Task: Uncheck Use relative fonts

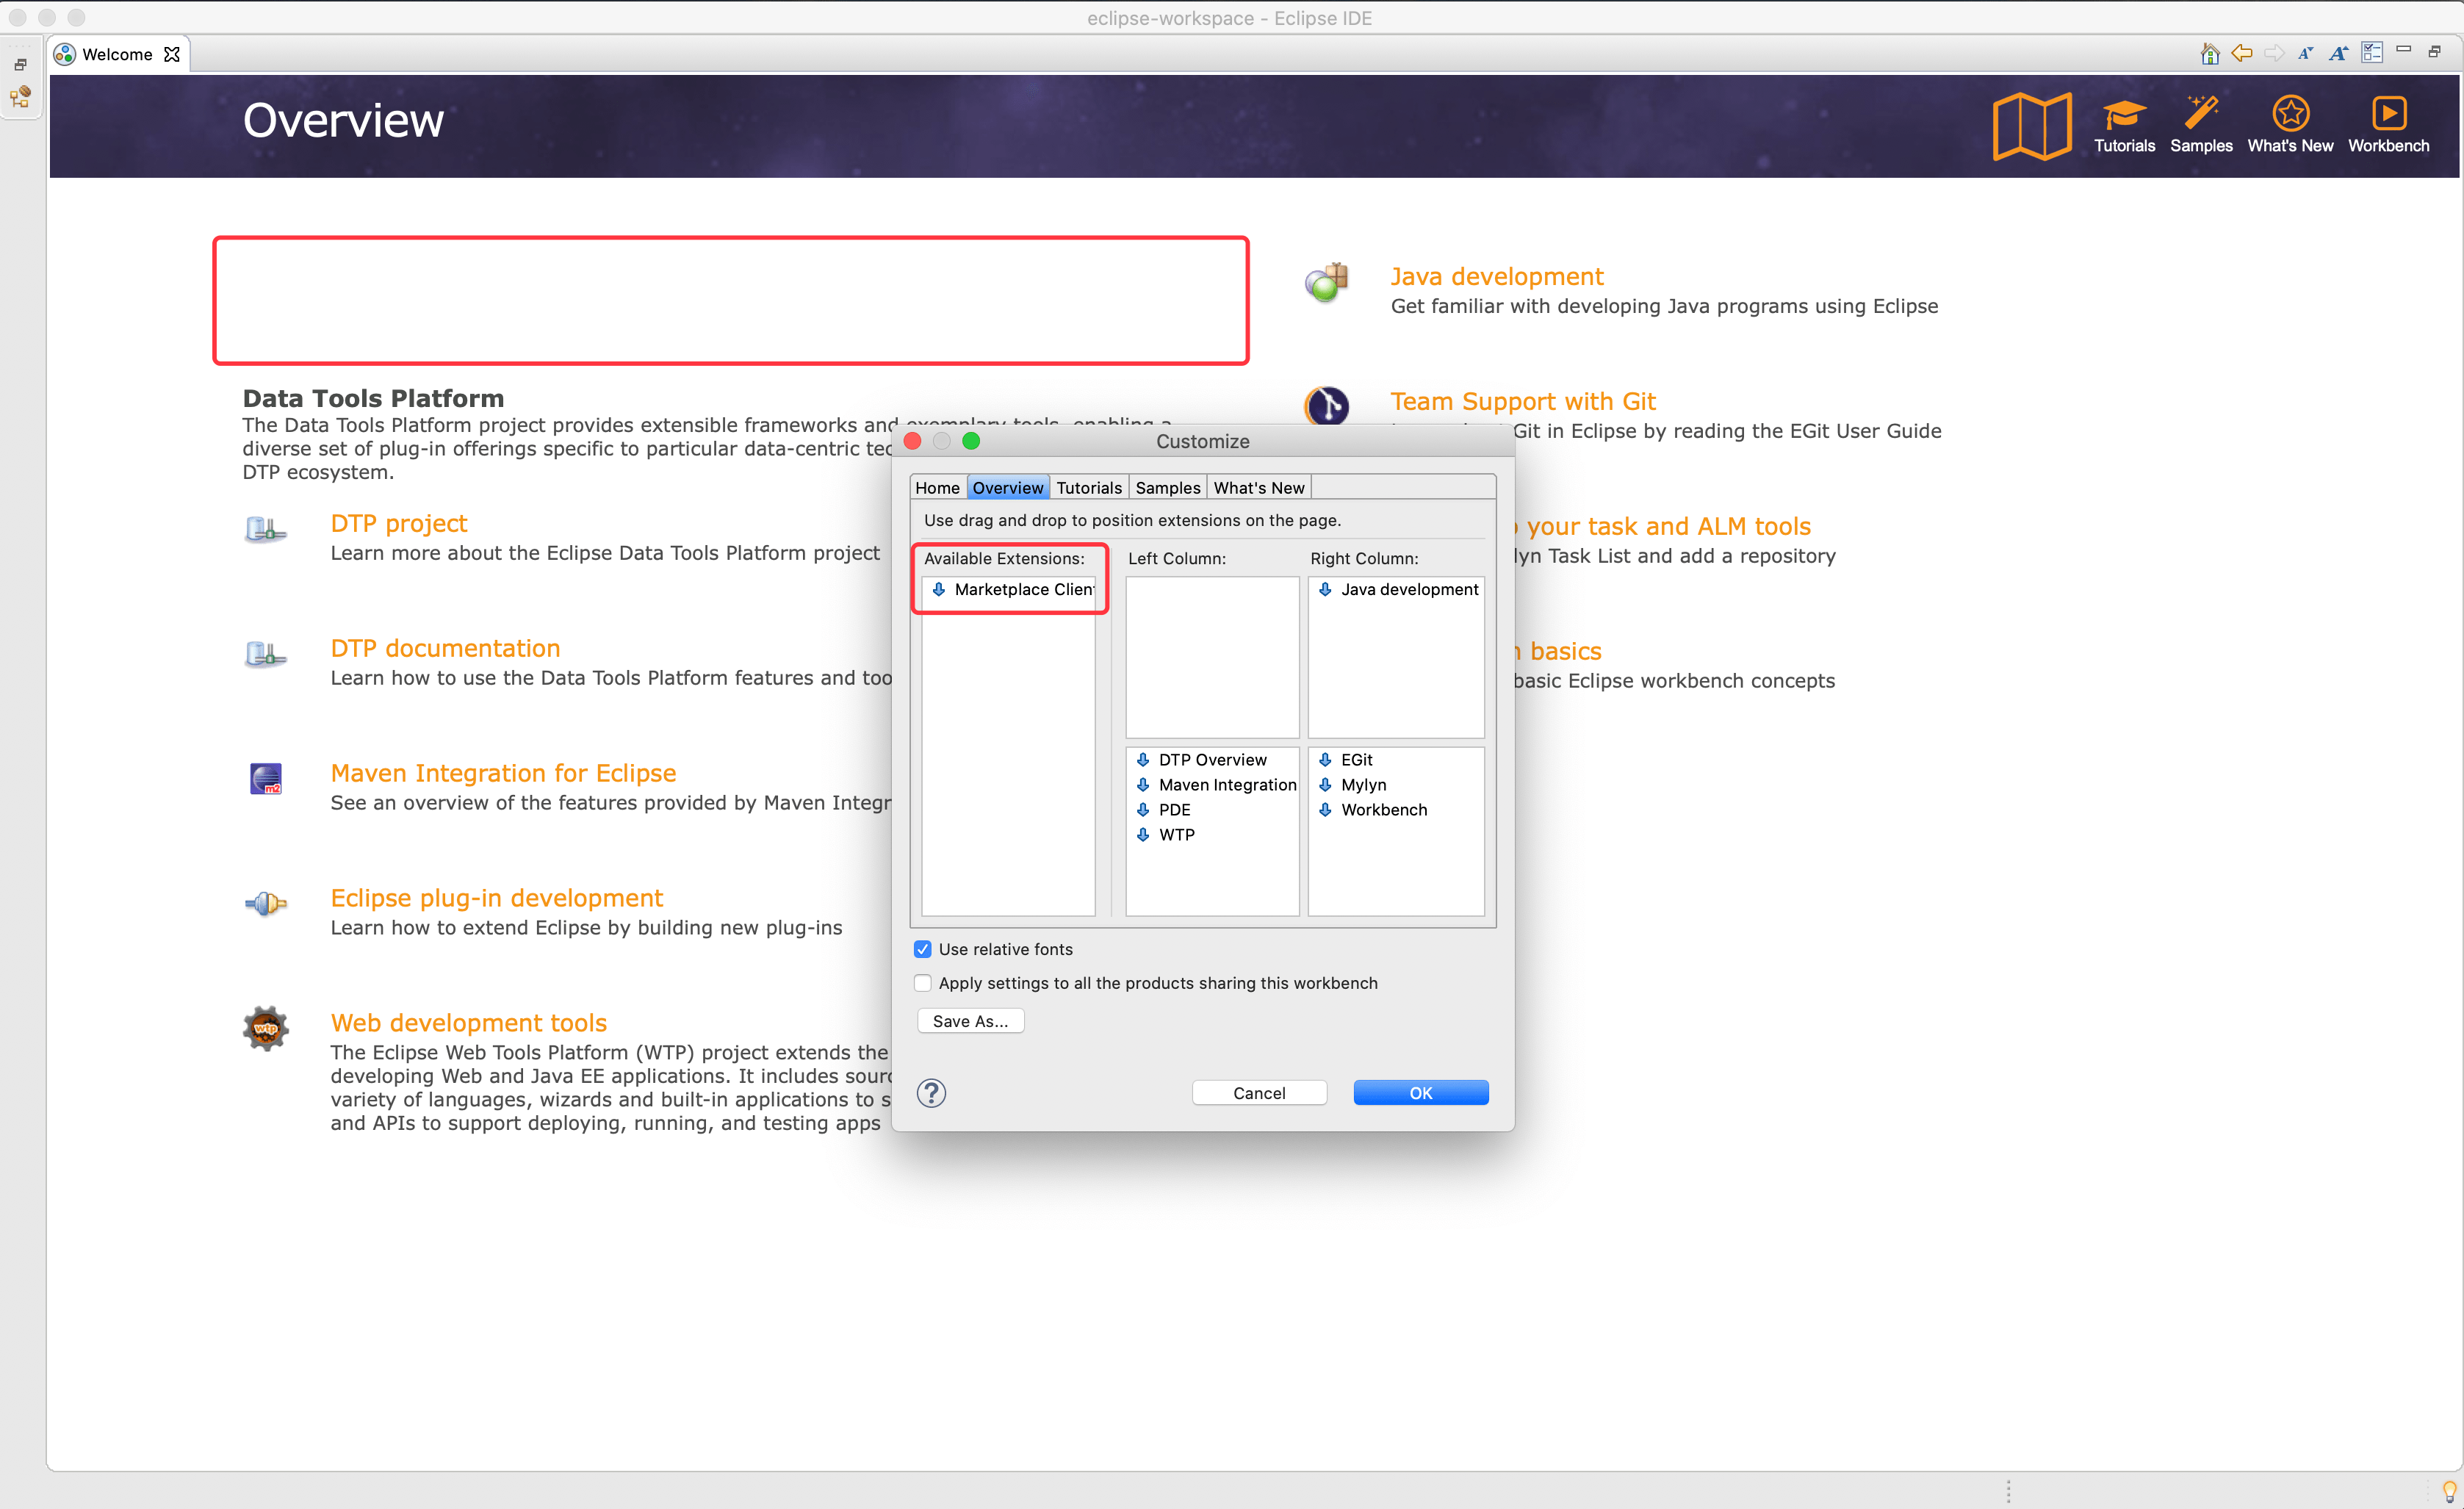Action: [922, 949]
